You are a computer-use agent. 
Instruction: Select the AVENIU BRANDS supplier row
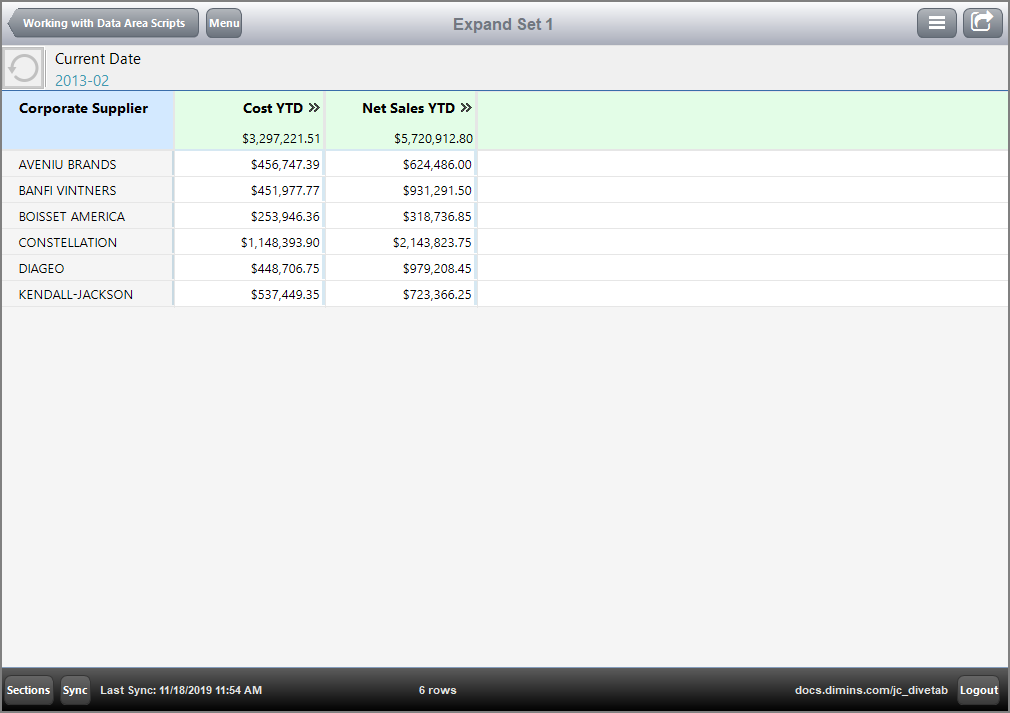pos(66,164)
